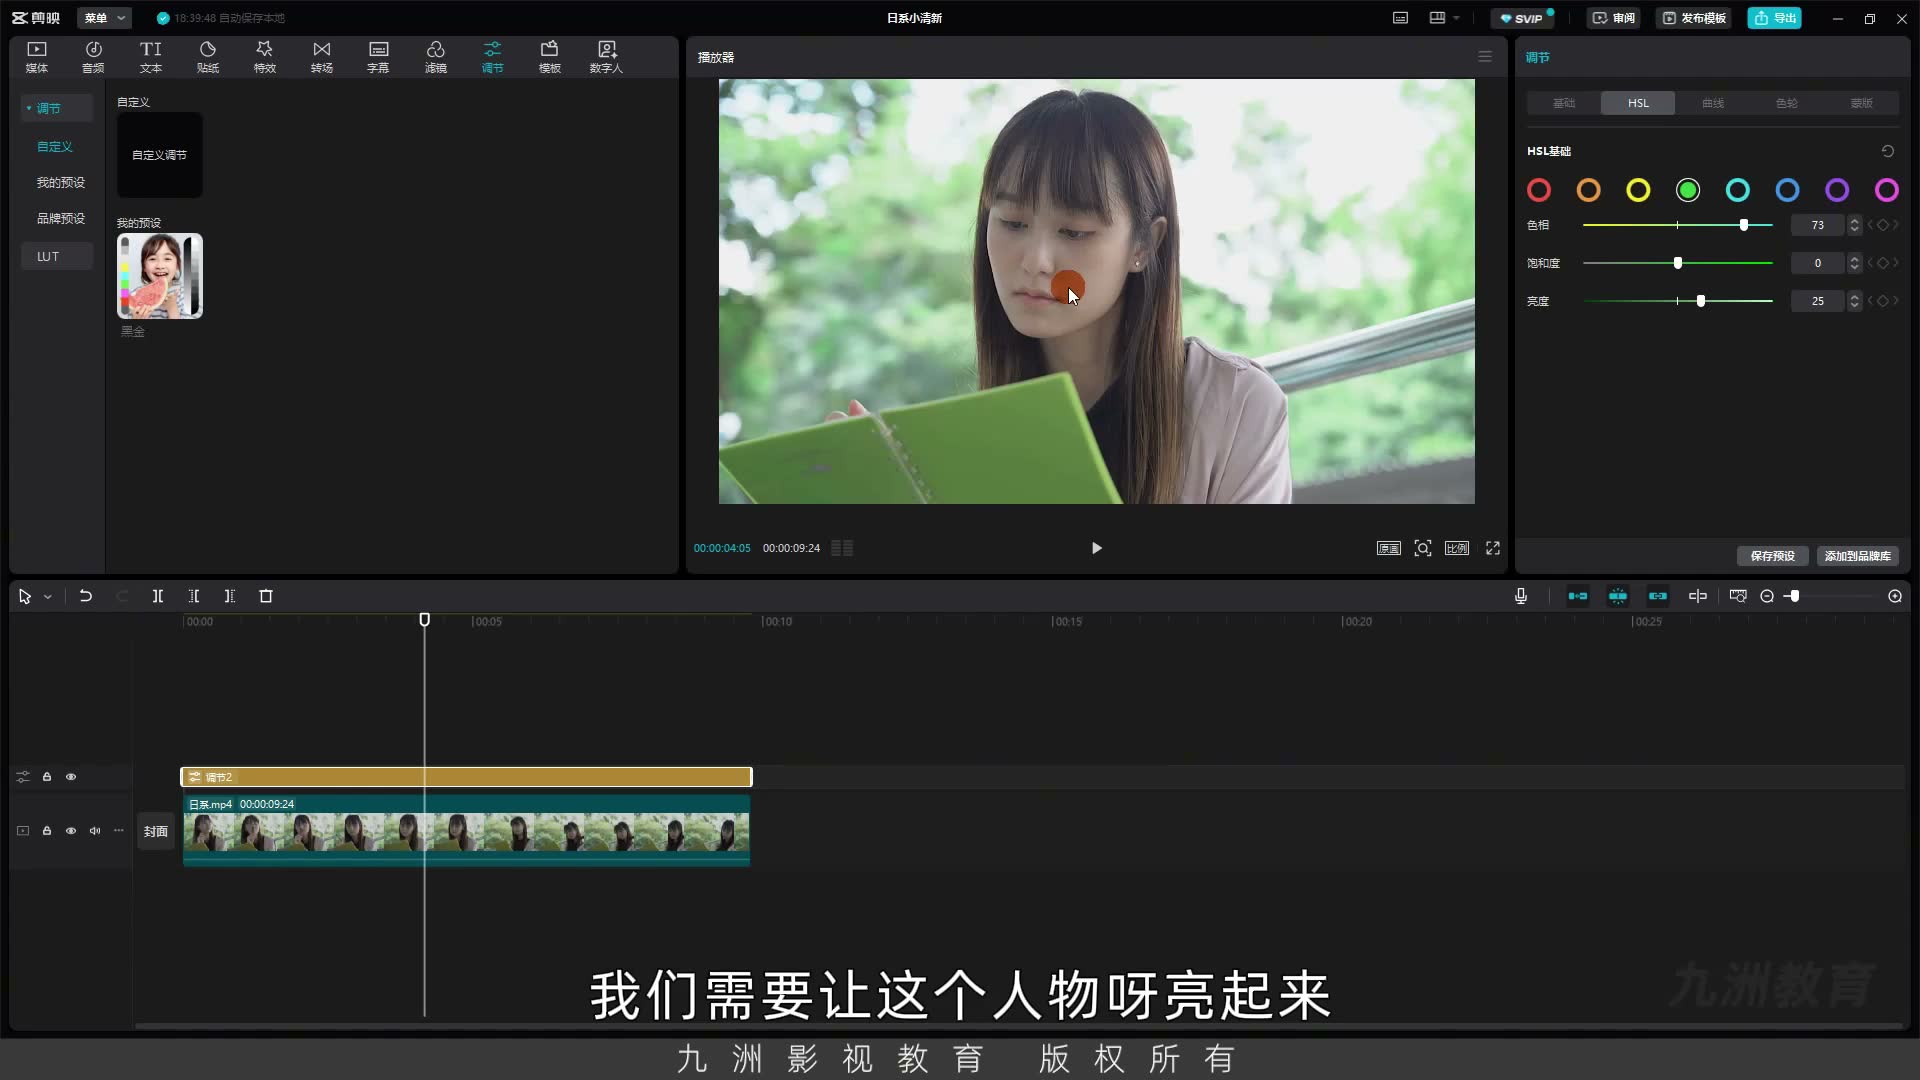1920x1080 pixels.
Task: Open the 音频 (Audio) panel
Action: click(x=93, y=57)
